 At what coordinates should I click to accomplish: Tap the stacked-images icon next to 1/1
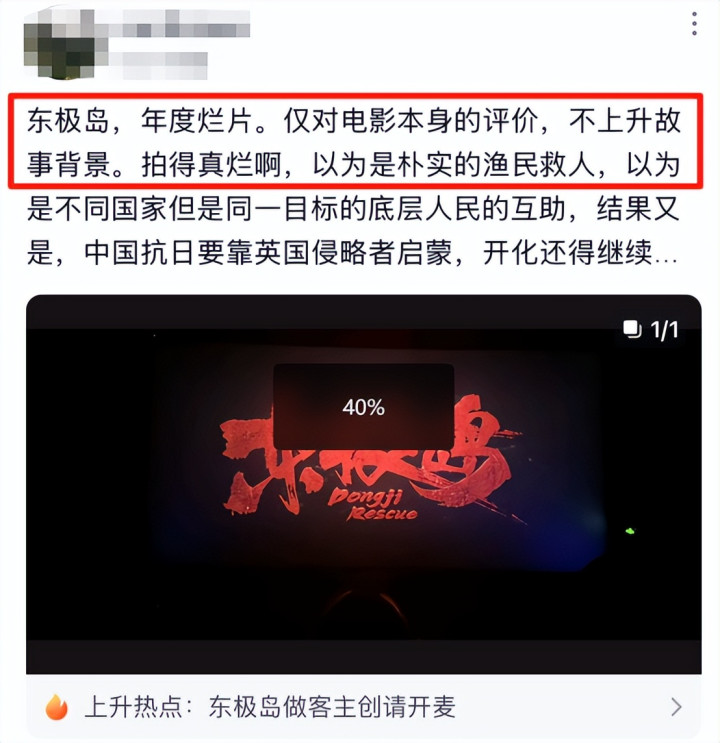pyautogui.click(x=632, y=329)
